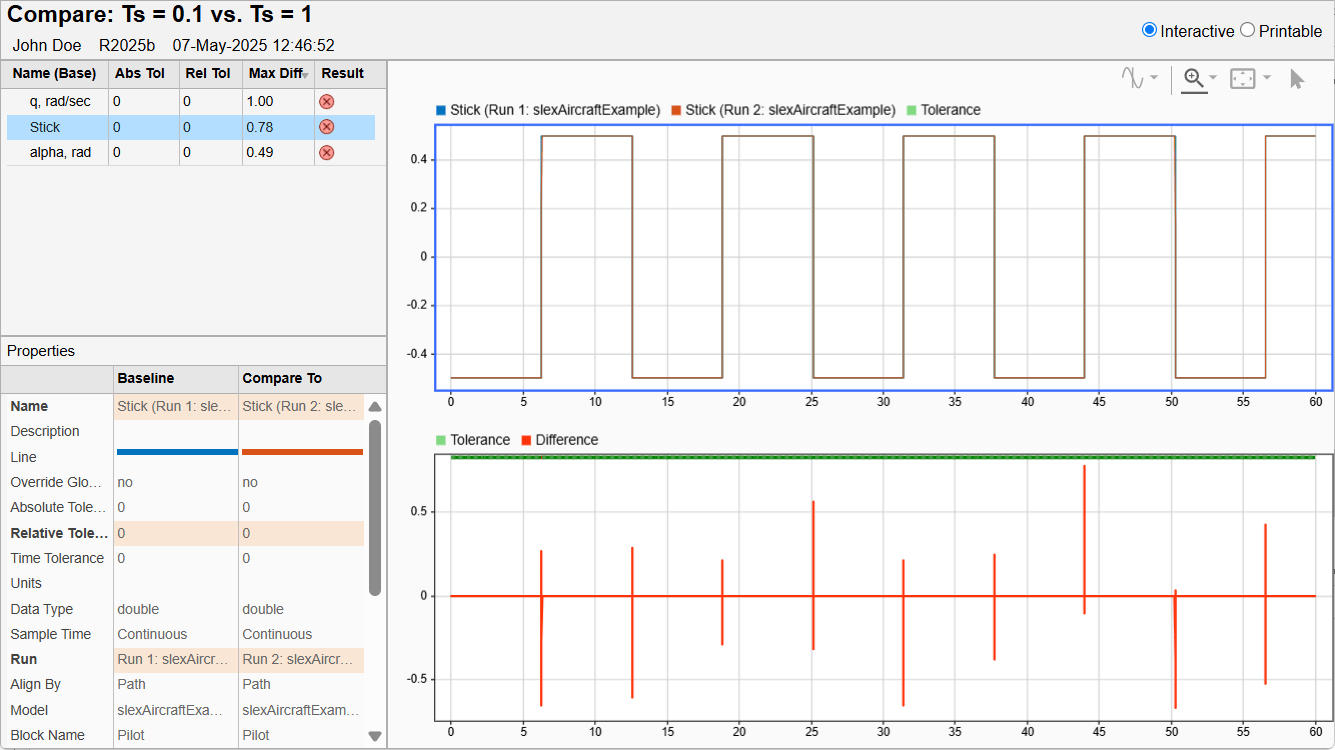Click the report title Compare: Ts = 0.1

[159, 15]
